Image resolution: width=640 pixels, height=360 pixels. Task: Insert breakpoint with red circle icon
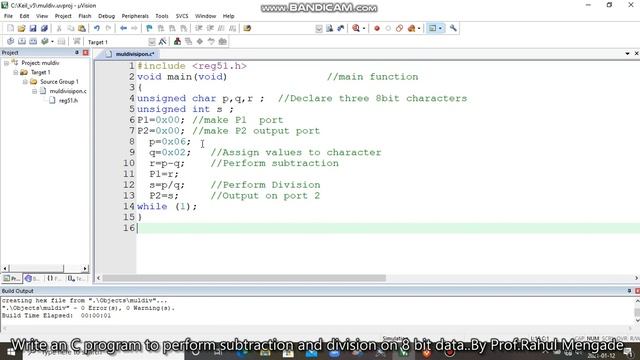point(377,28)
